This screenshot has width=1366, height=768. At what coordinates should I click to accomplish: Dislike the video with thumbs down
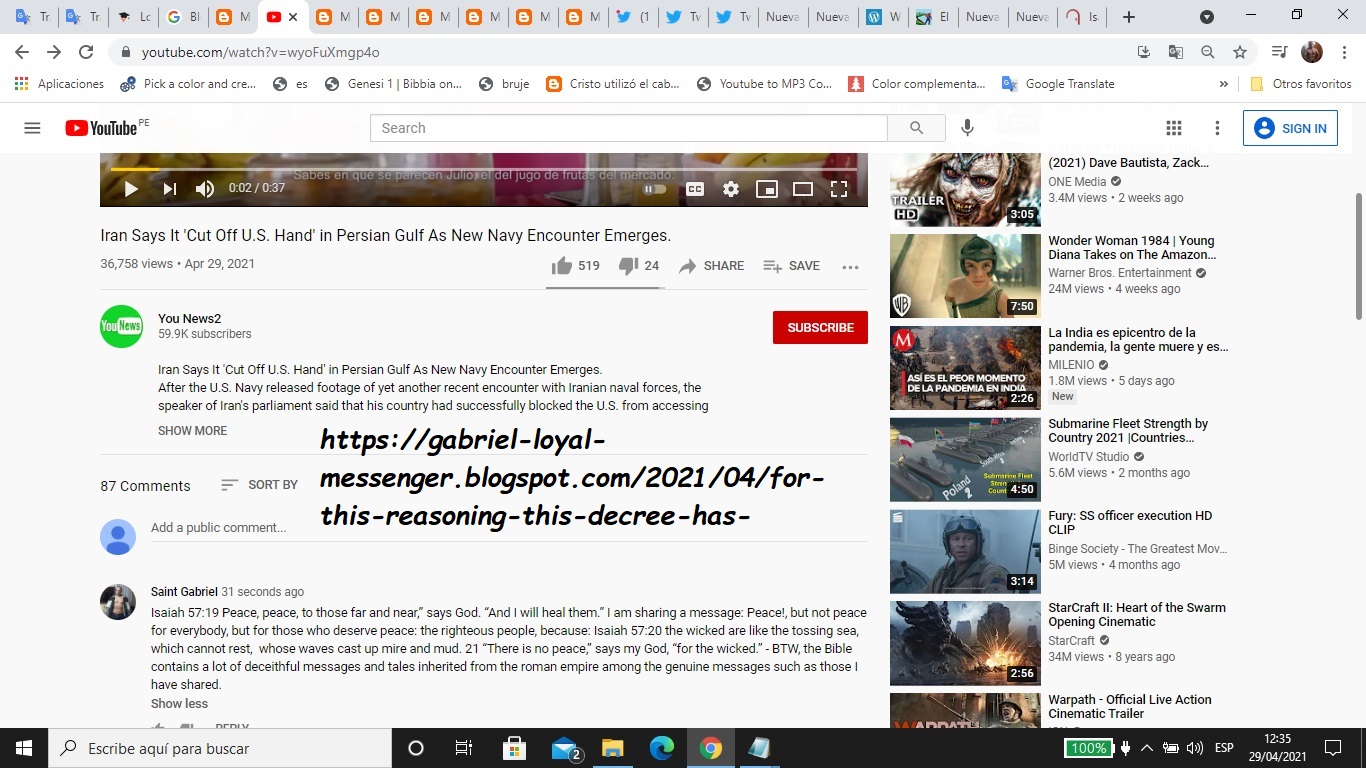pos(628,266)
